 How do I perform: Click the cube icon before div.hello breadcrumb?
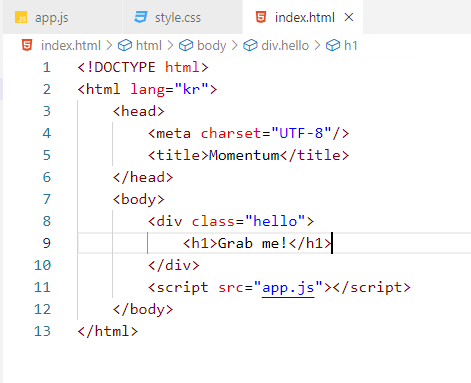[250, 45]
